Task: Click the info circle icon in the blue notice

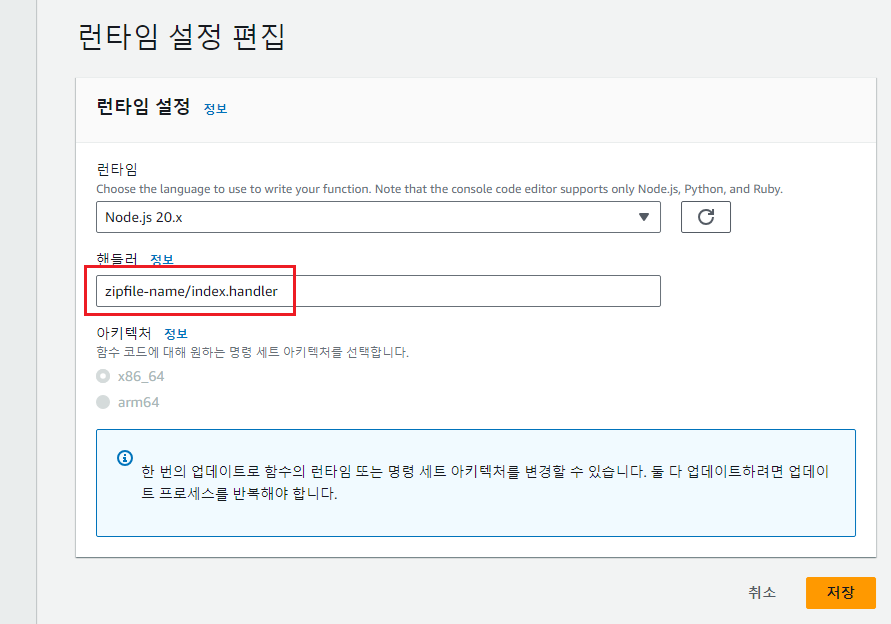Action: (x=125, y=458)
